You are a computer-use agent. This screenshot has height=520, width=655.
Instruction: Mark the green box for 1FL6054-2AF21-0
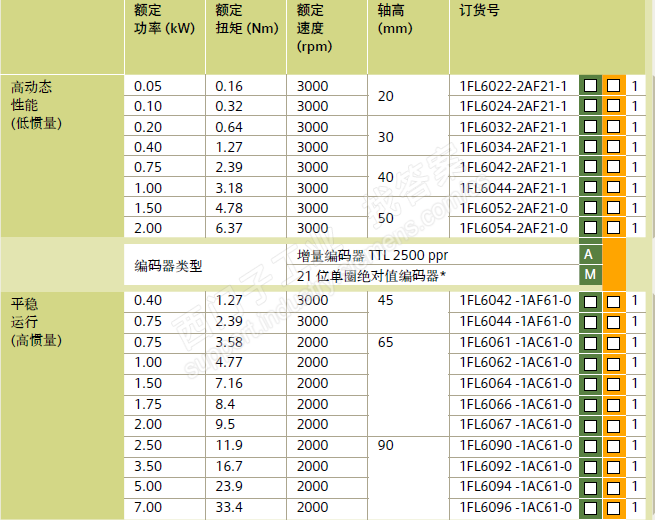[x=590, y=228]
